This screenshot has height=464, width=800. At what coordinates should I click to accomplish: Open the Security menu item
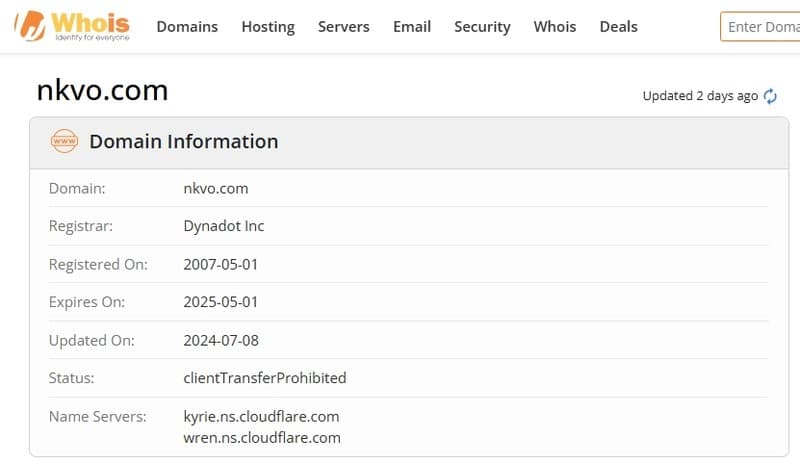pos(482,27)
